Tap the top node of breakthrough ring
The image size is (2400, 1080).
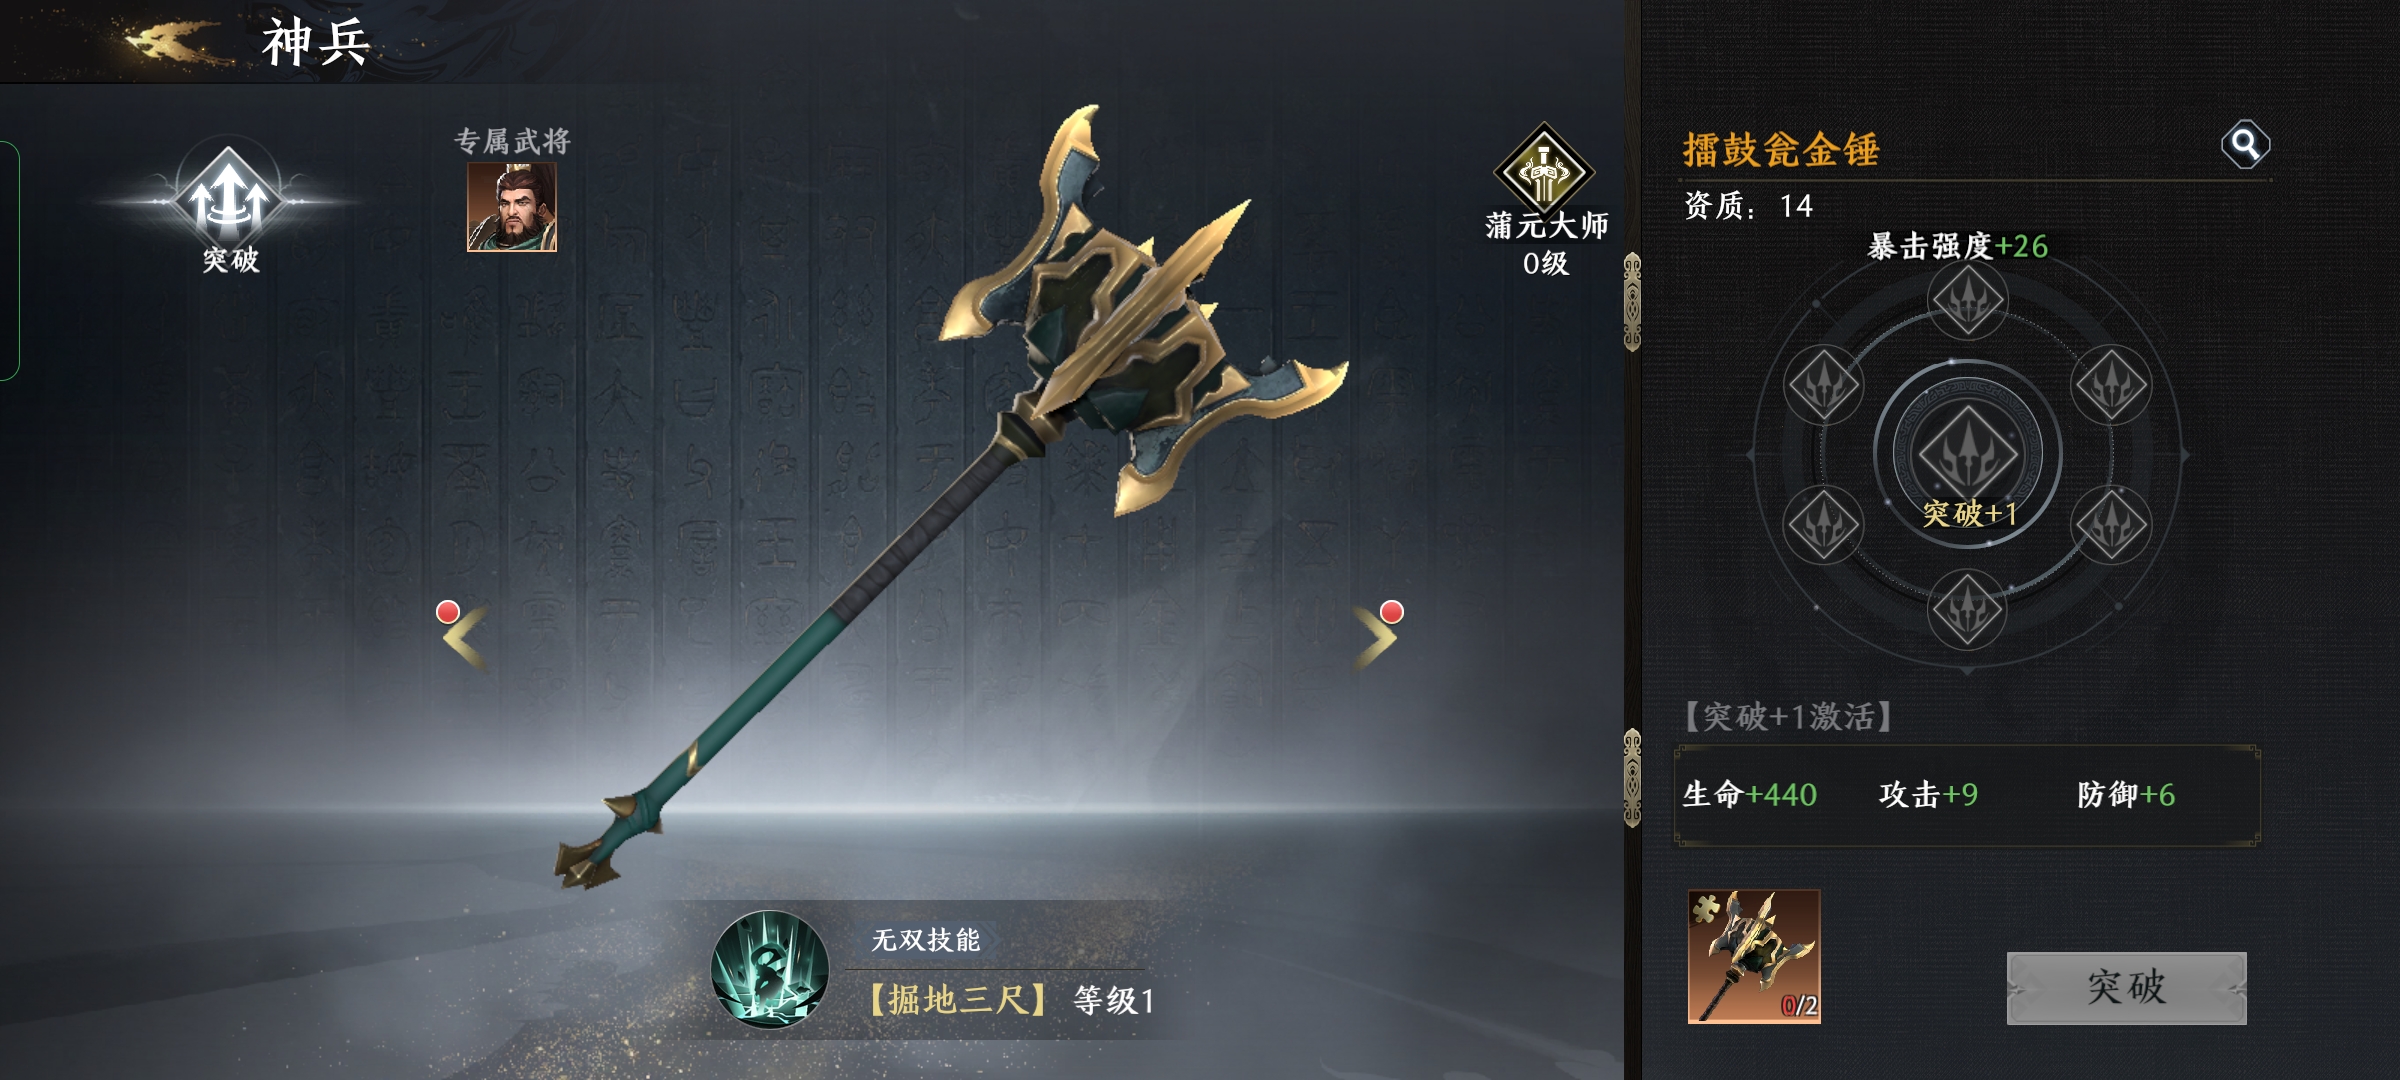click(x=1967, y=300)
